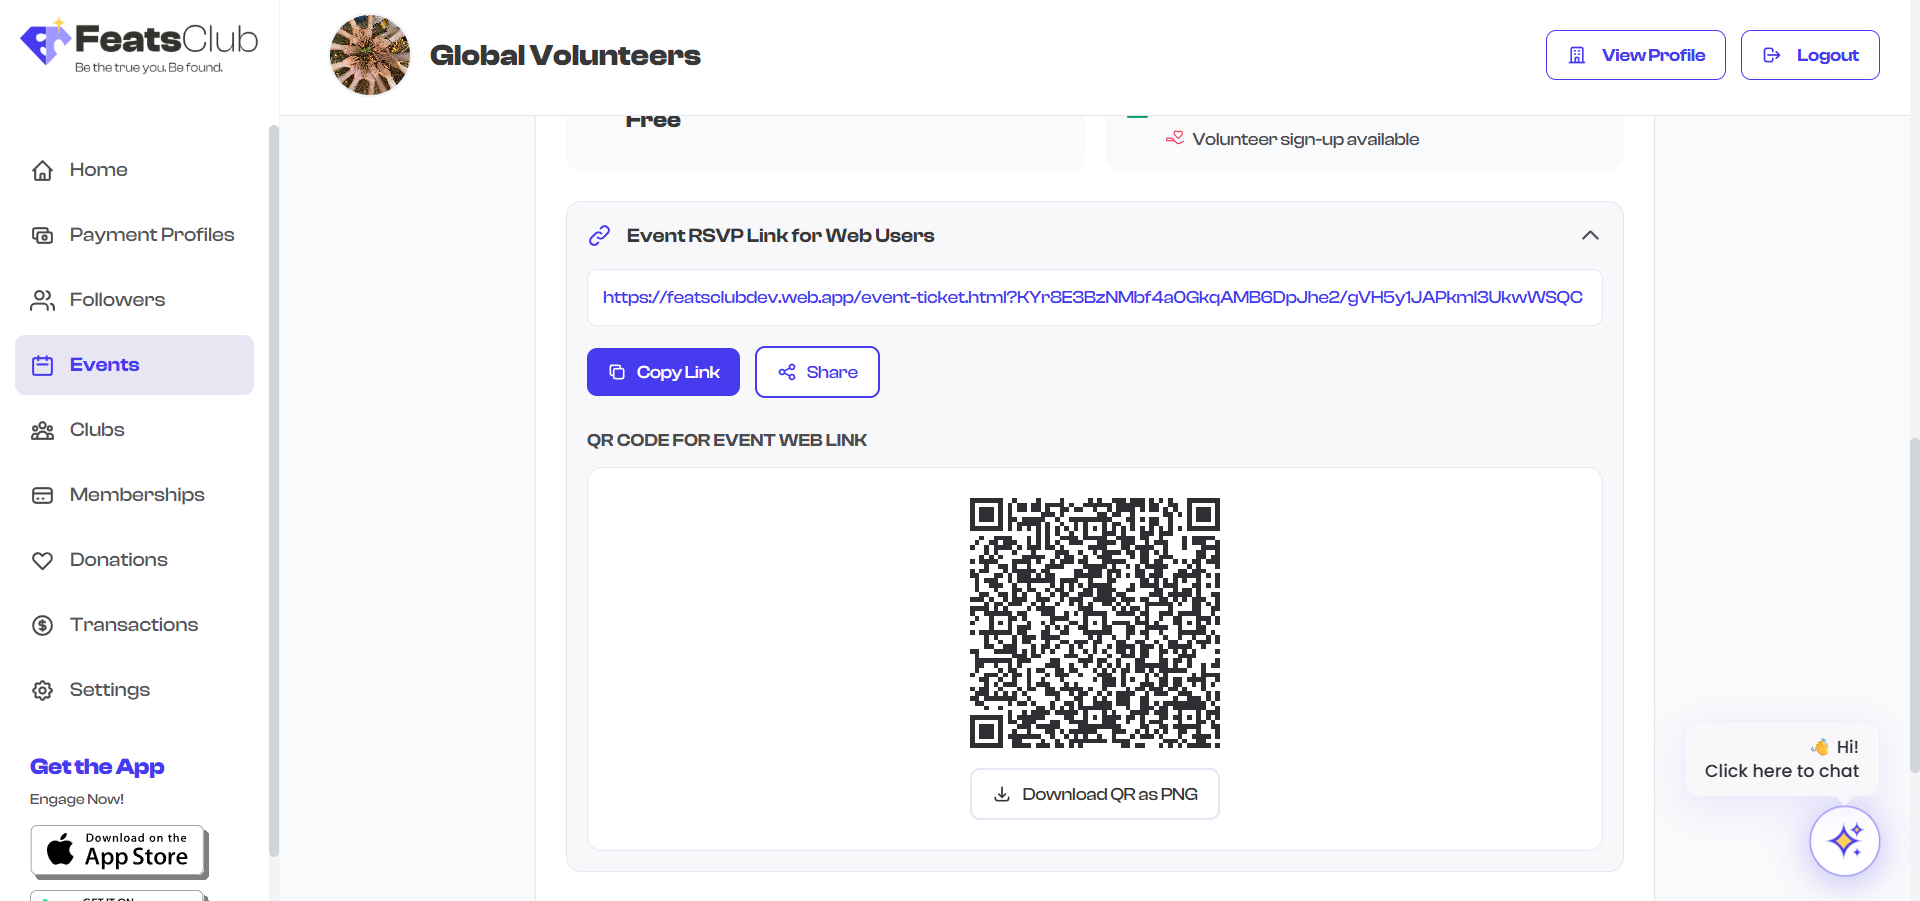The width and height of the screenshot is (1920, 901).
Task: Click the event QR code image
Action: click(x=1095, y=623)
